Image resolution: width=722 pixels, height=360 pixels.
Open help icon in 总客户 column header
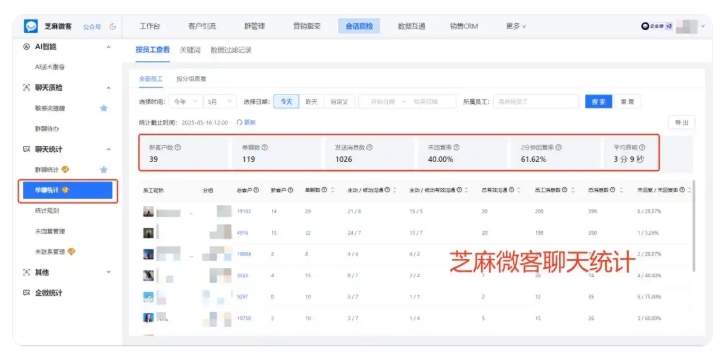(x=256, y=190)
